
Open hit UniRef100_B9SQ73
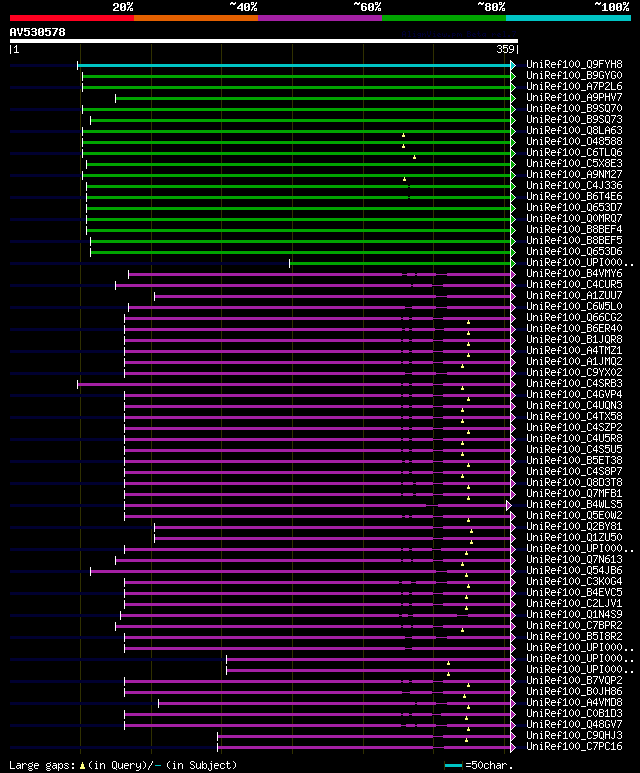pos(574,119)
